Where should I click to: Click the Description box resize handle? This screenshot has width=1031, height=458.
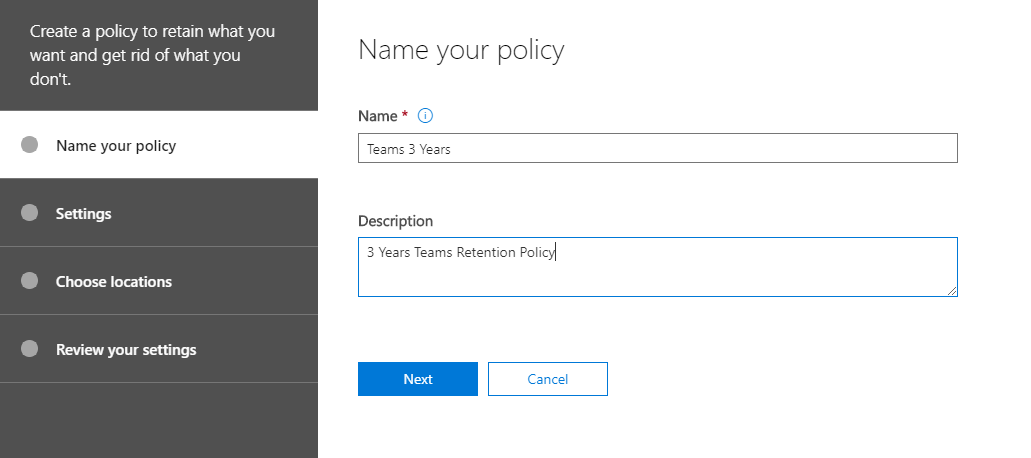[952, 291]
